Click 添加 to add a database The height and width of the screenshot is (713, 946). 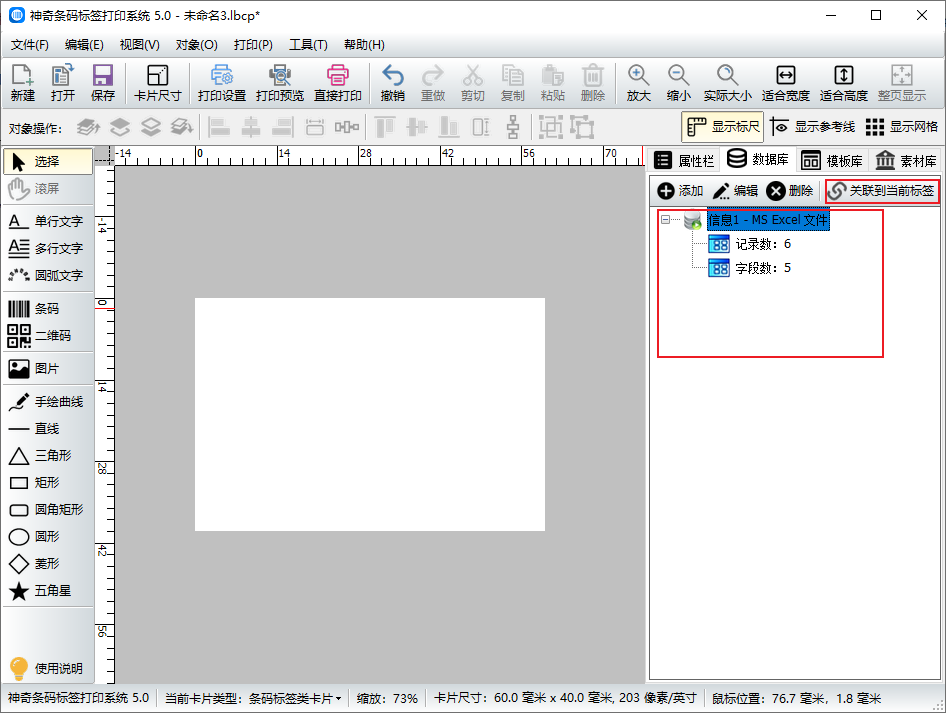tap(680, 191)
